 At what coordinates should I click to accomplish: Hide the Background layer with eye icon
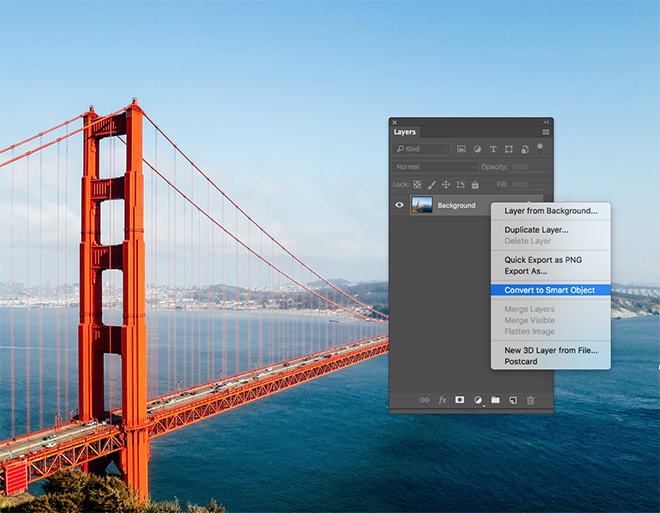pyautogui.click(x=399, y=205)
